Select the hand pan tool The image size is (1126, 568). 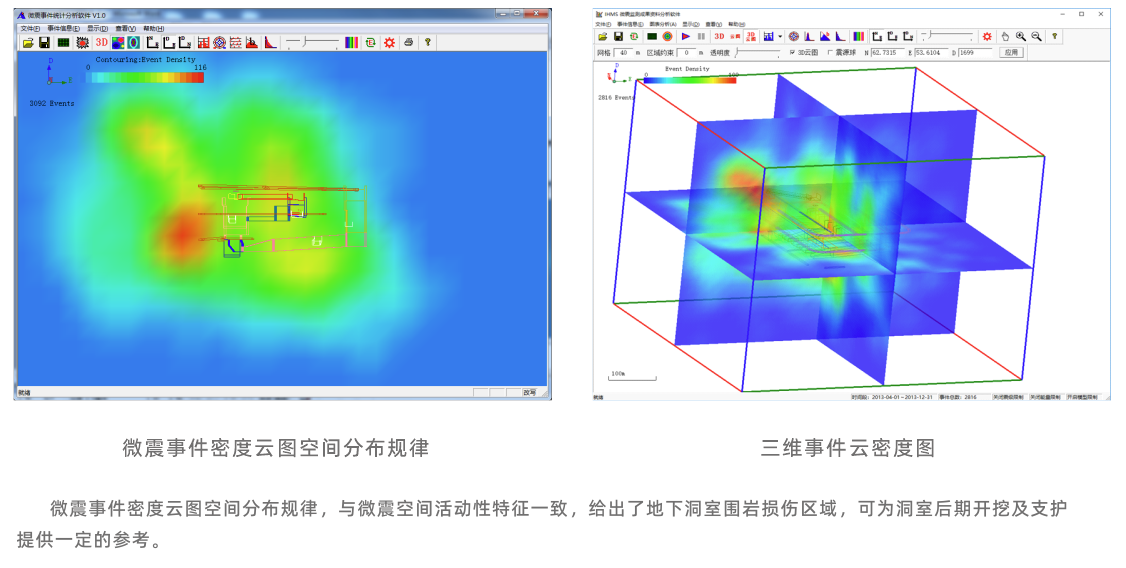1006,36
